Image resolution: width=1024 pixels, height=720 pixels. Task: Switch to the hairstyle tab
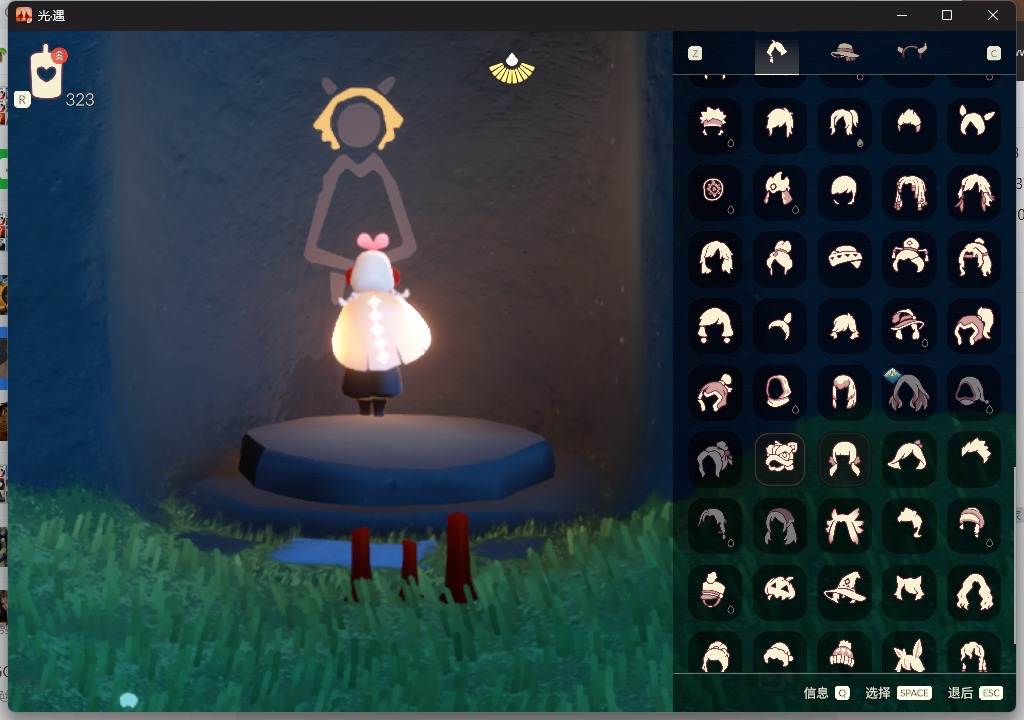pos(776,52)
